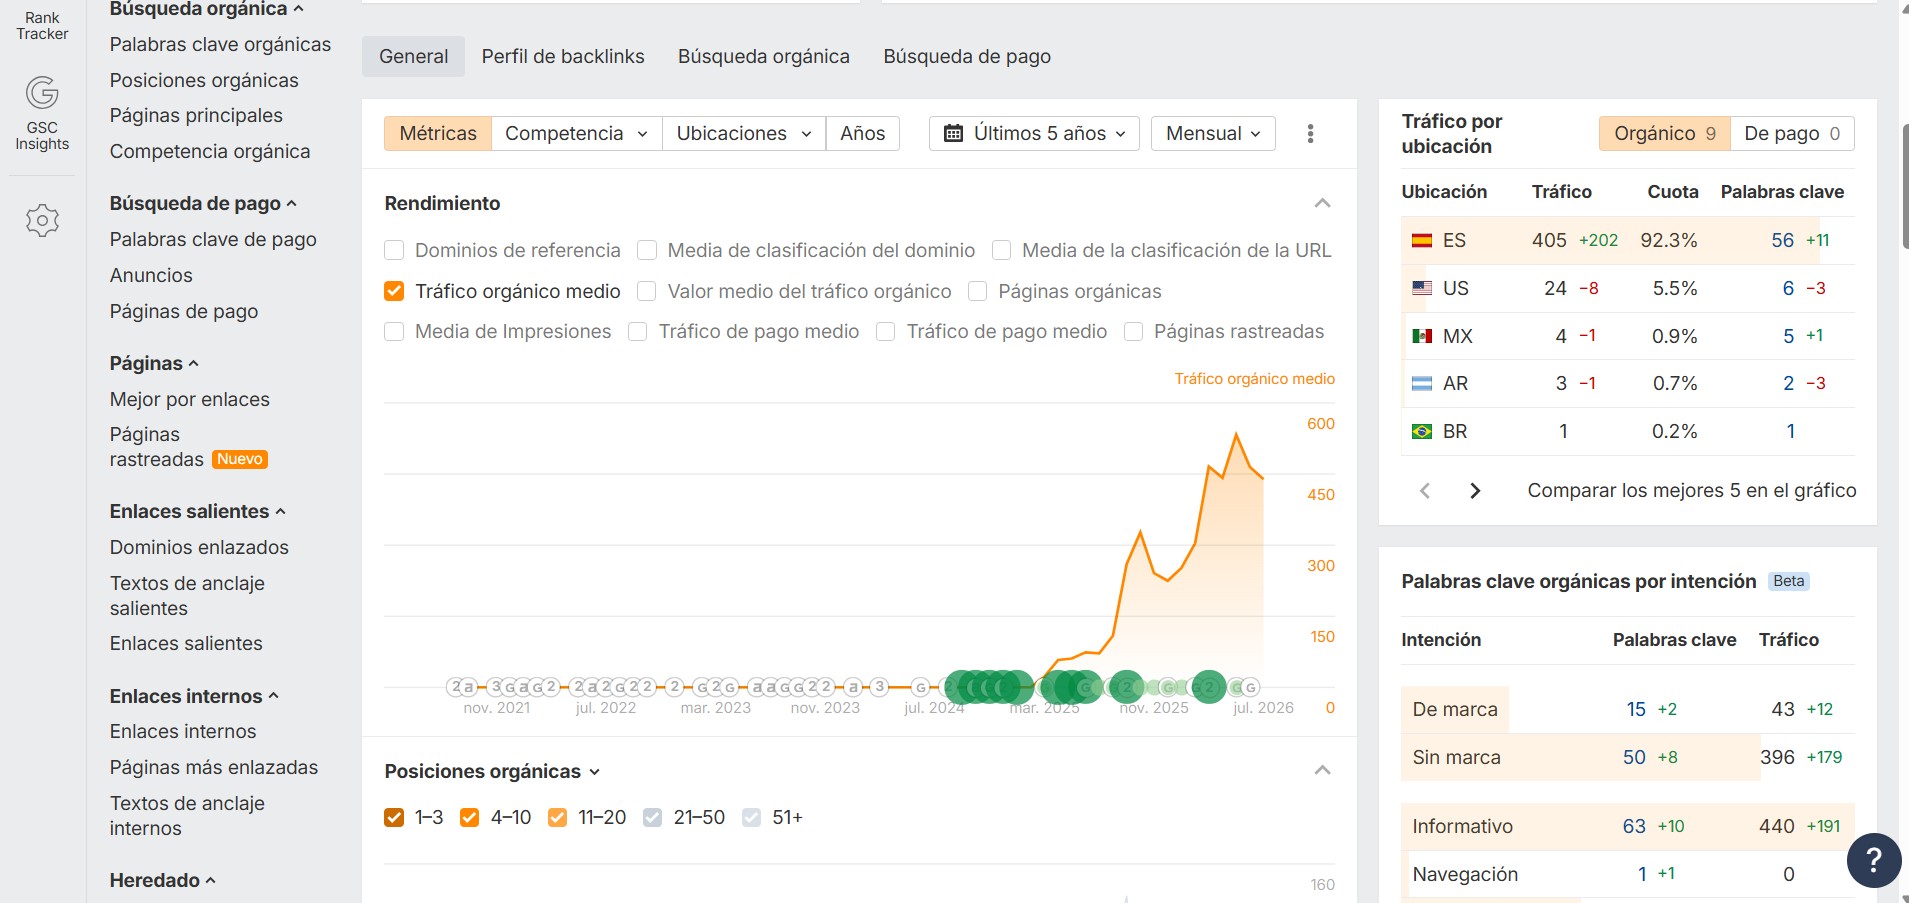
Task: Click the BR Brazil flag icon
Action: click(1422, 431)
